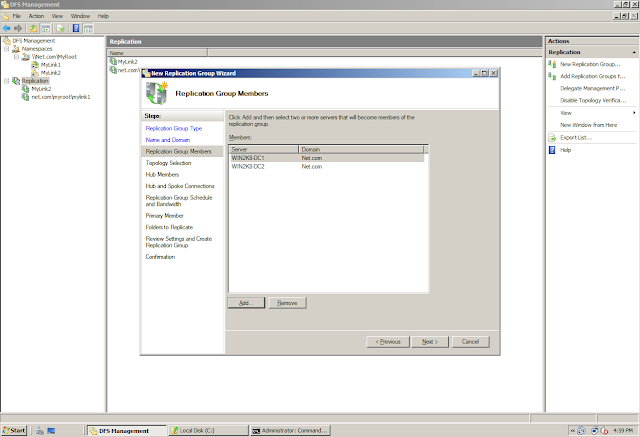This screenshot has height=437, width=640.
Task: Toggle the console tree toolbar icon
Action: coord(46,28)
